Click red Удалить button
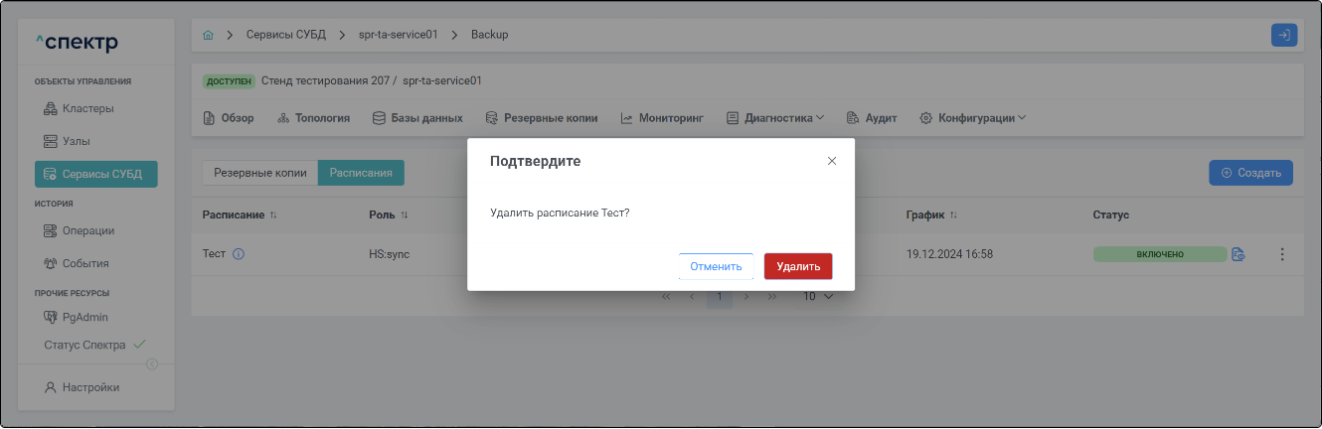 [x=798, y=266]
